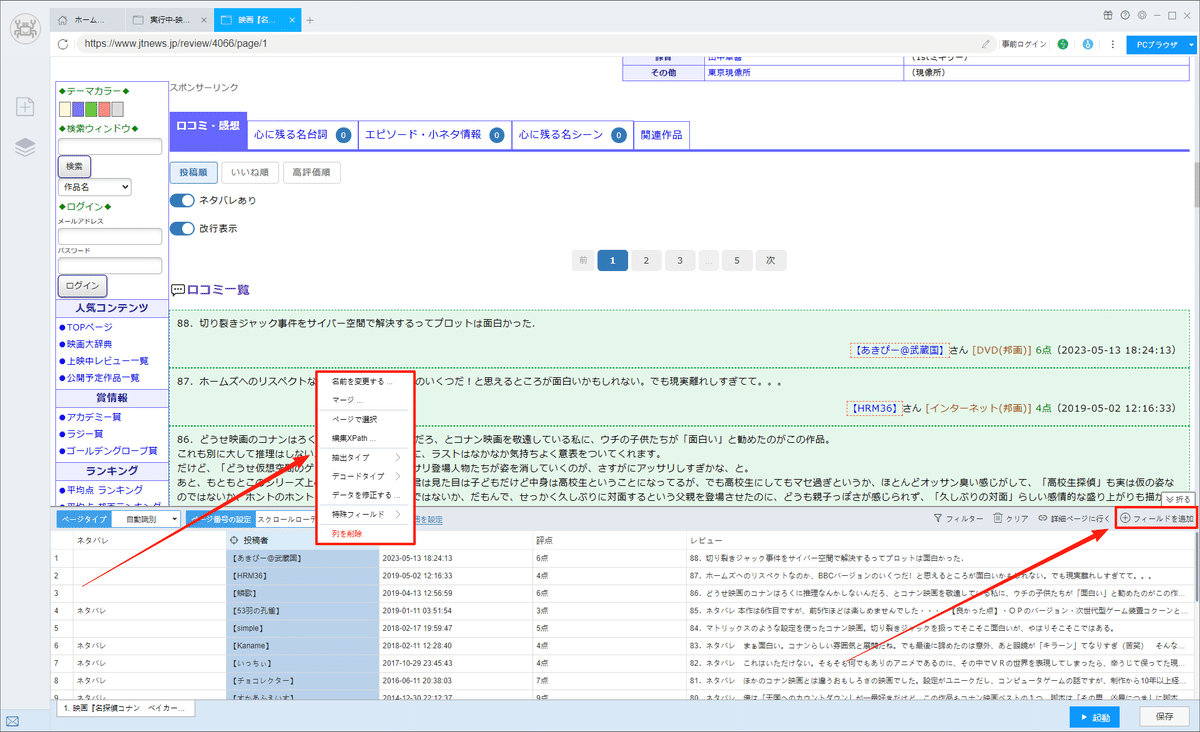Open the 作品名 search type dropdown

pos(95,187)
